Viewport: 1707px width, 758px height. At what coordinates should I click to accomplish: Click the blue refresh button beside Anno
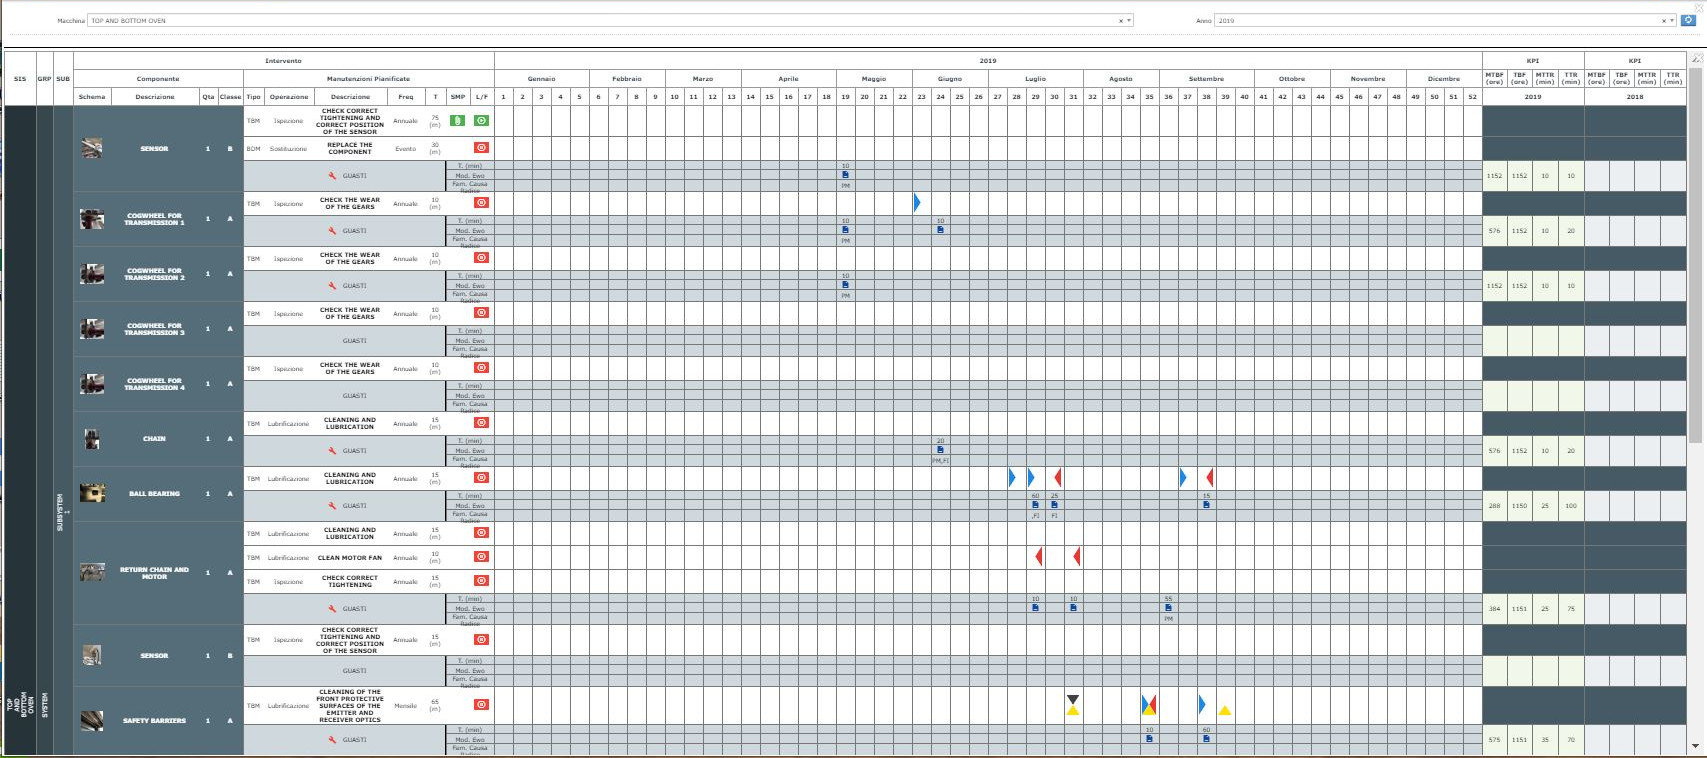pyautogui.click(x=1688, y=20)
